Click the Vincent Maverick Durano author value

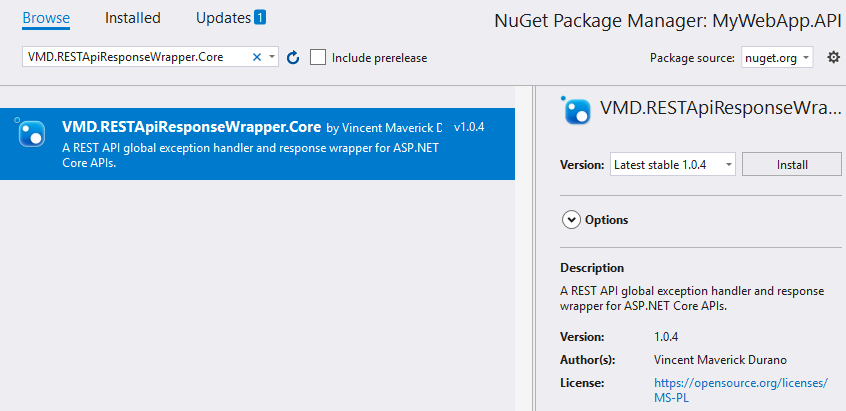(720, 360)
